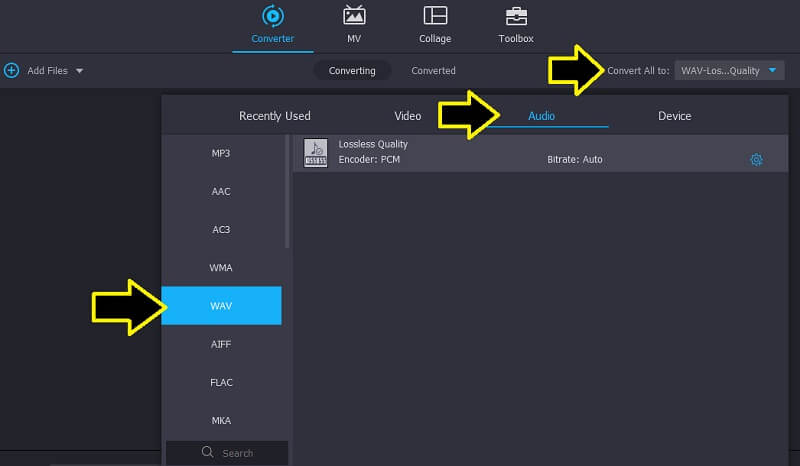The height and width of the screenshot is (466, 800).
Task: Open the Collage layout icon
Action: pyautogui.click(x=435, y=17)
